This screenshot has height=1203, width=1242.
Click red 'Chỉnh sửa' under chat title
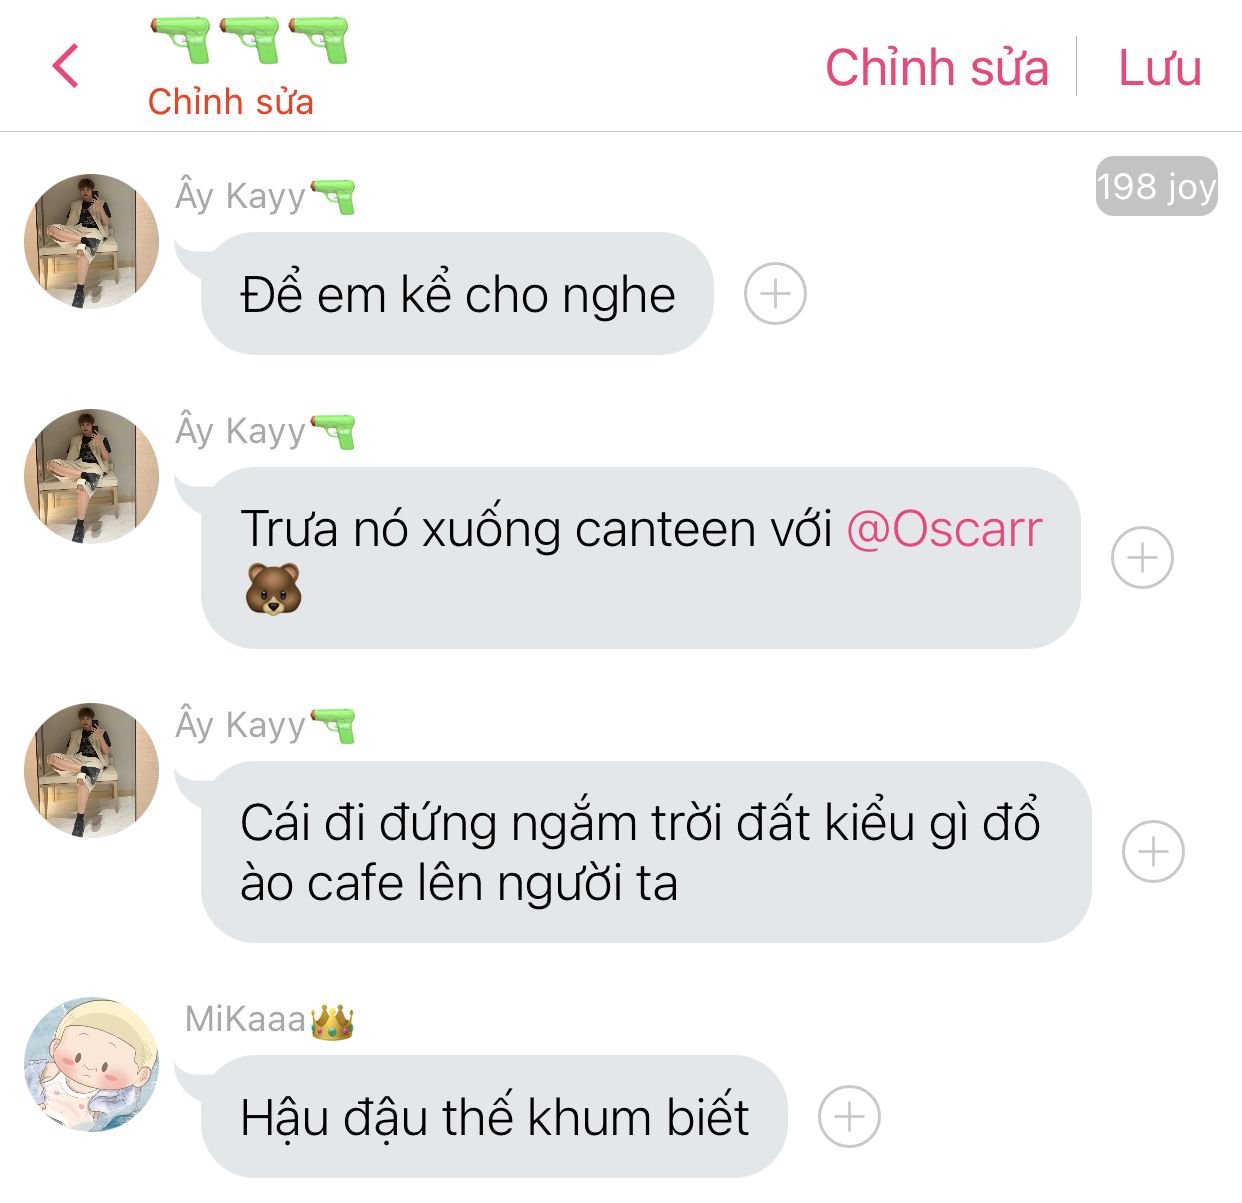tap(230, 102)
